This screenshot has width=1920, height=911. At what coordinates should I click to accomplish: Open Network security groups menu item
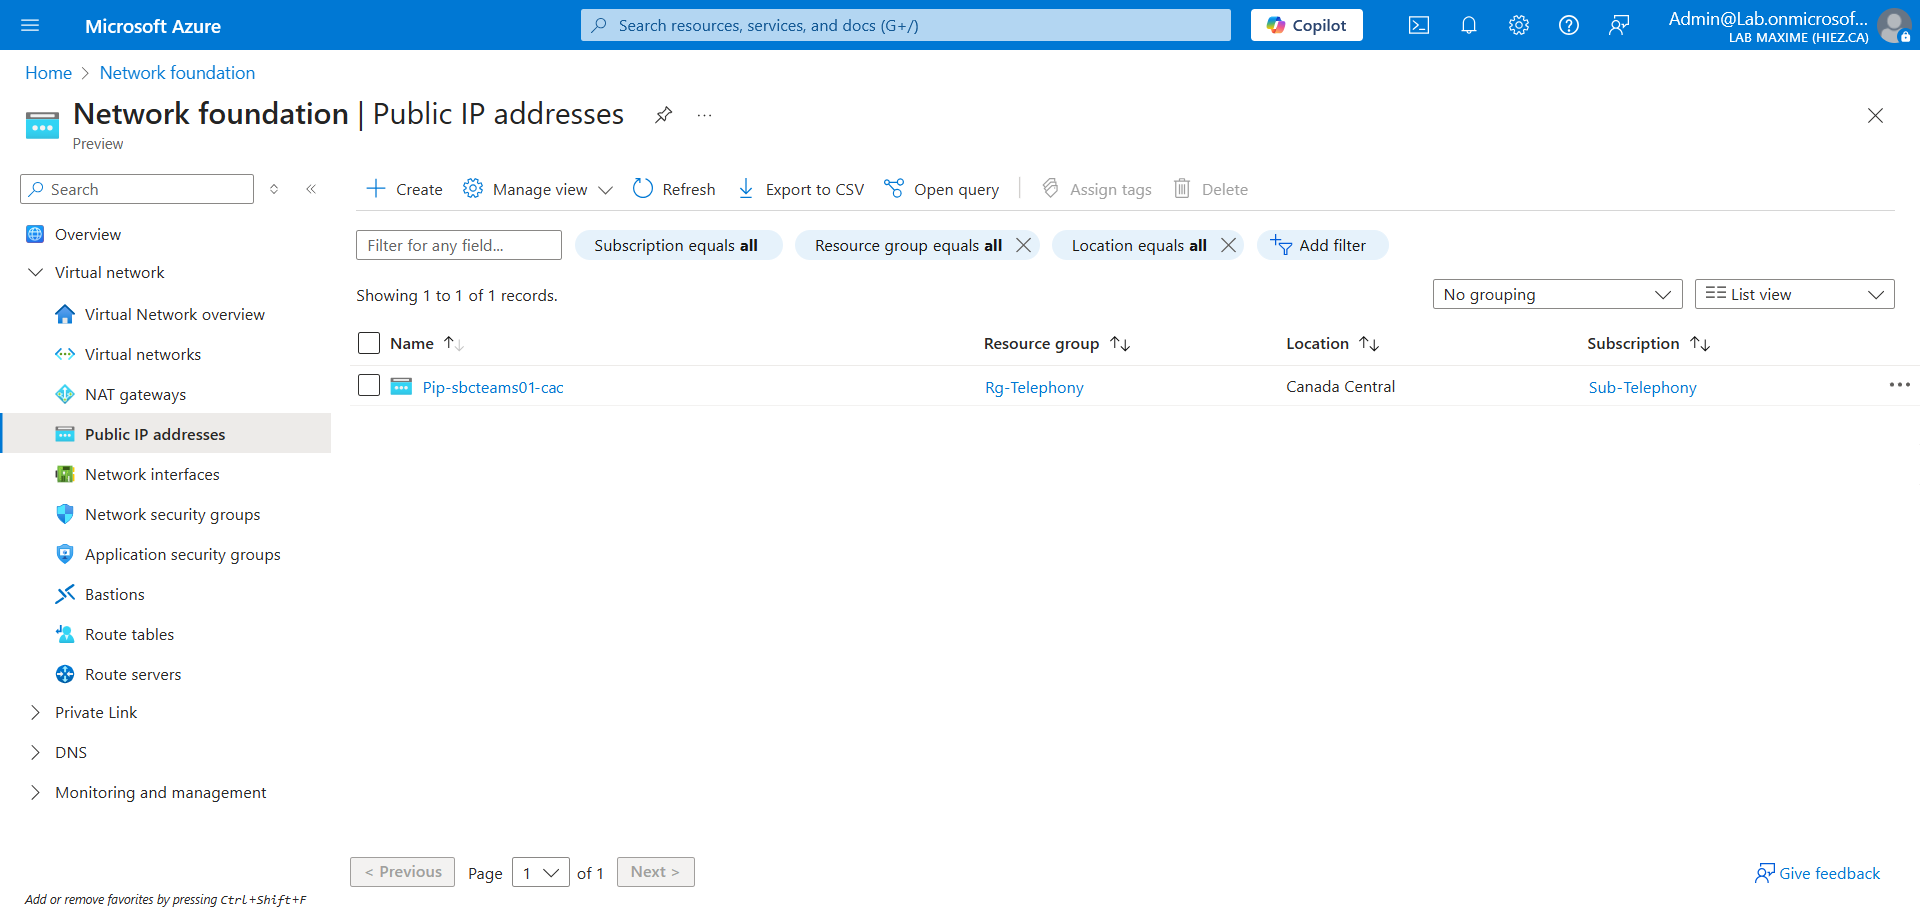click(172, 514)
